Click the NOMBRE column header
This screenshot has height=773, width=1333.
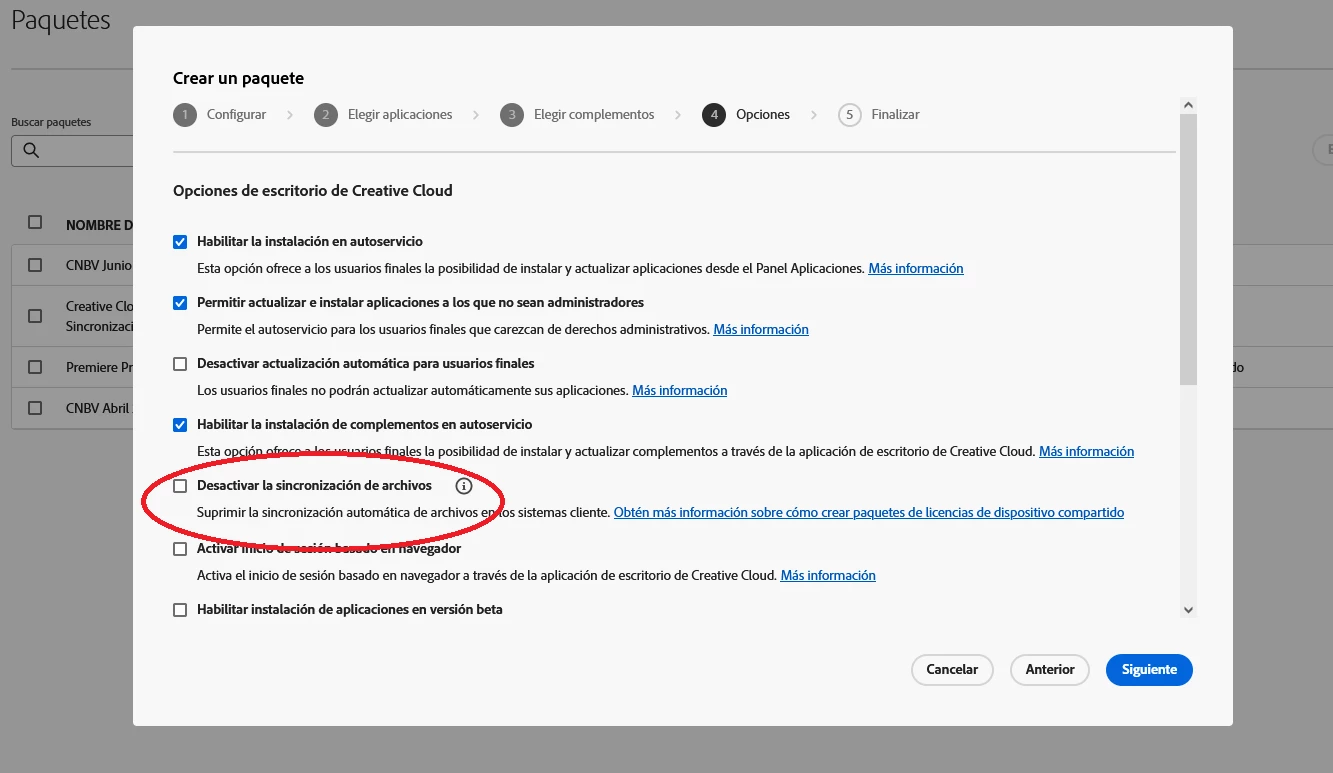point(99,225)
